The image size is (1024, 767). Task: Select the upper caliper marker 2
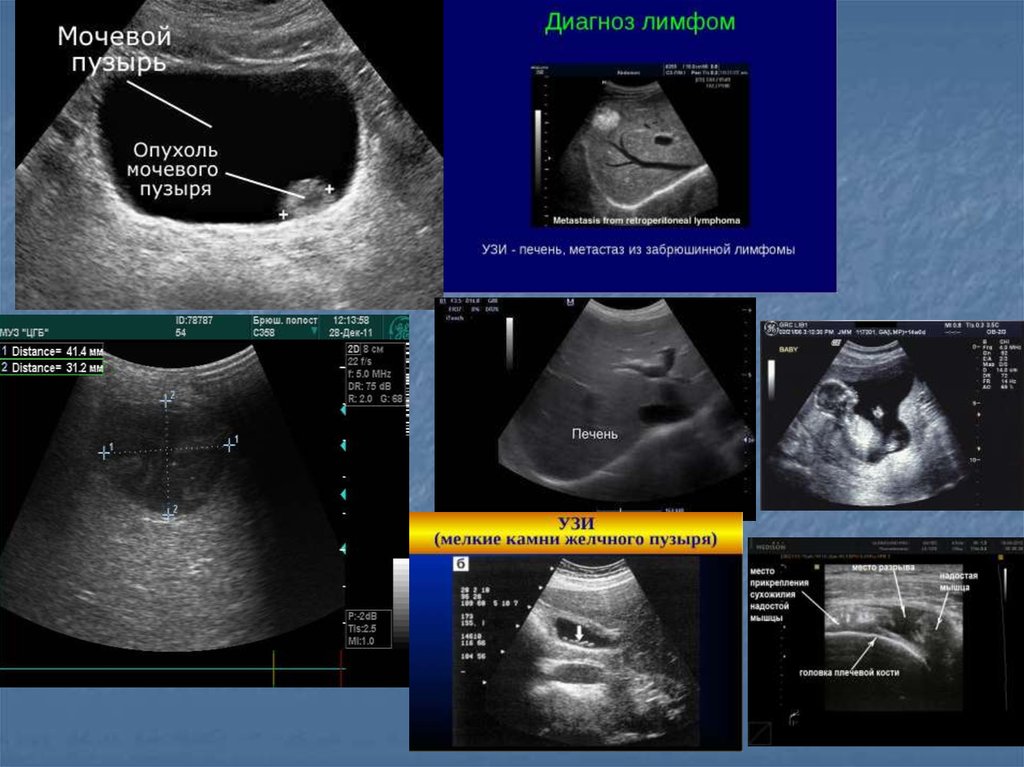[x=167, y=400]
